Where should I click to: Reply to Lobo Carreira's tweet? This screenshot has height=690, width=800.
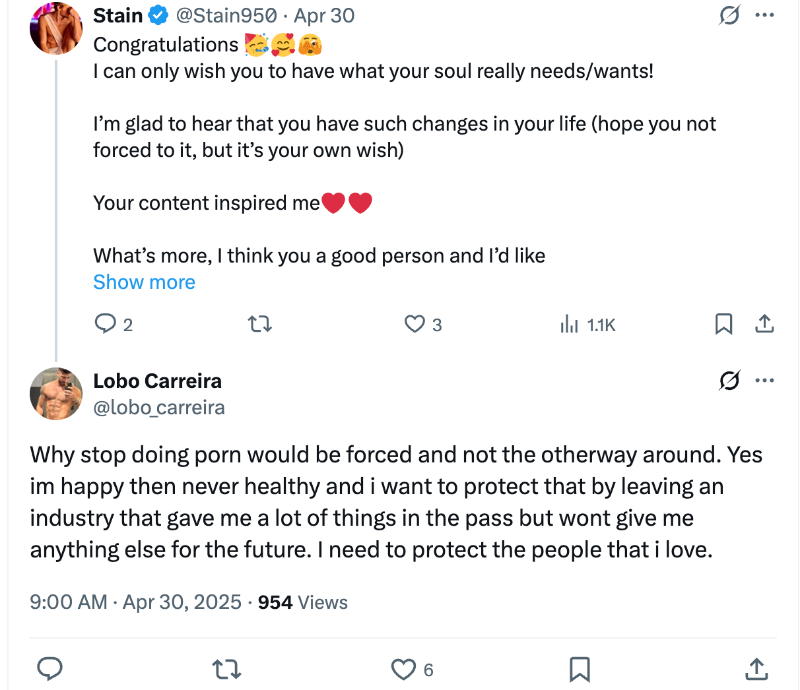(x=50, y=668)
